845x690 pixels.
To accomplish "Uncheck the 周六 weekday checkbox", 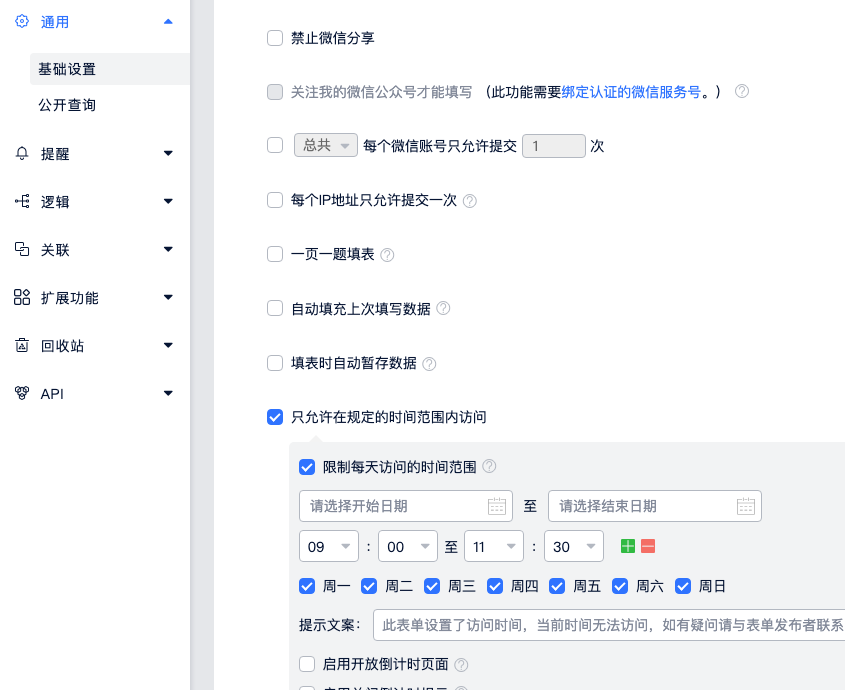I will click(620, 586).
